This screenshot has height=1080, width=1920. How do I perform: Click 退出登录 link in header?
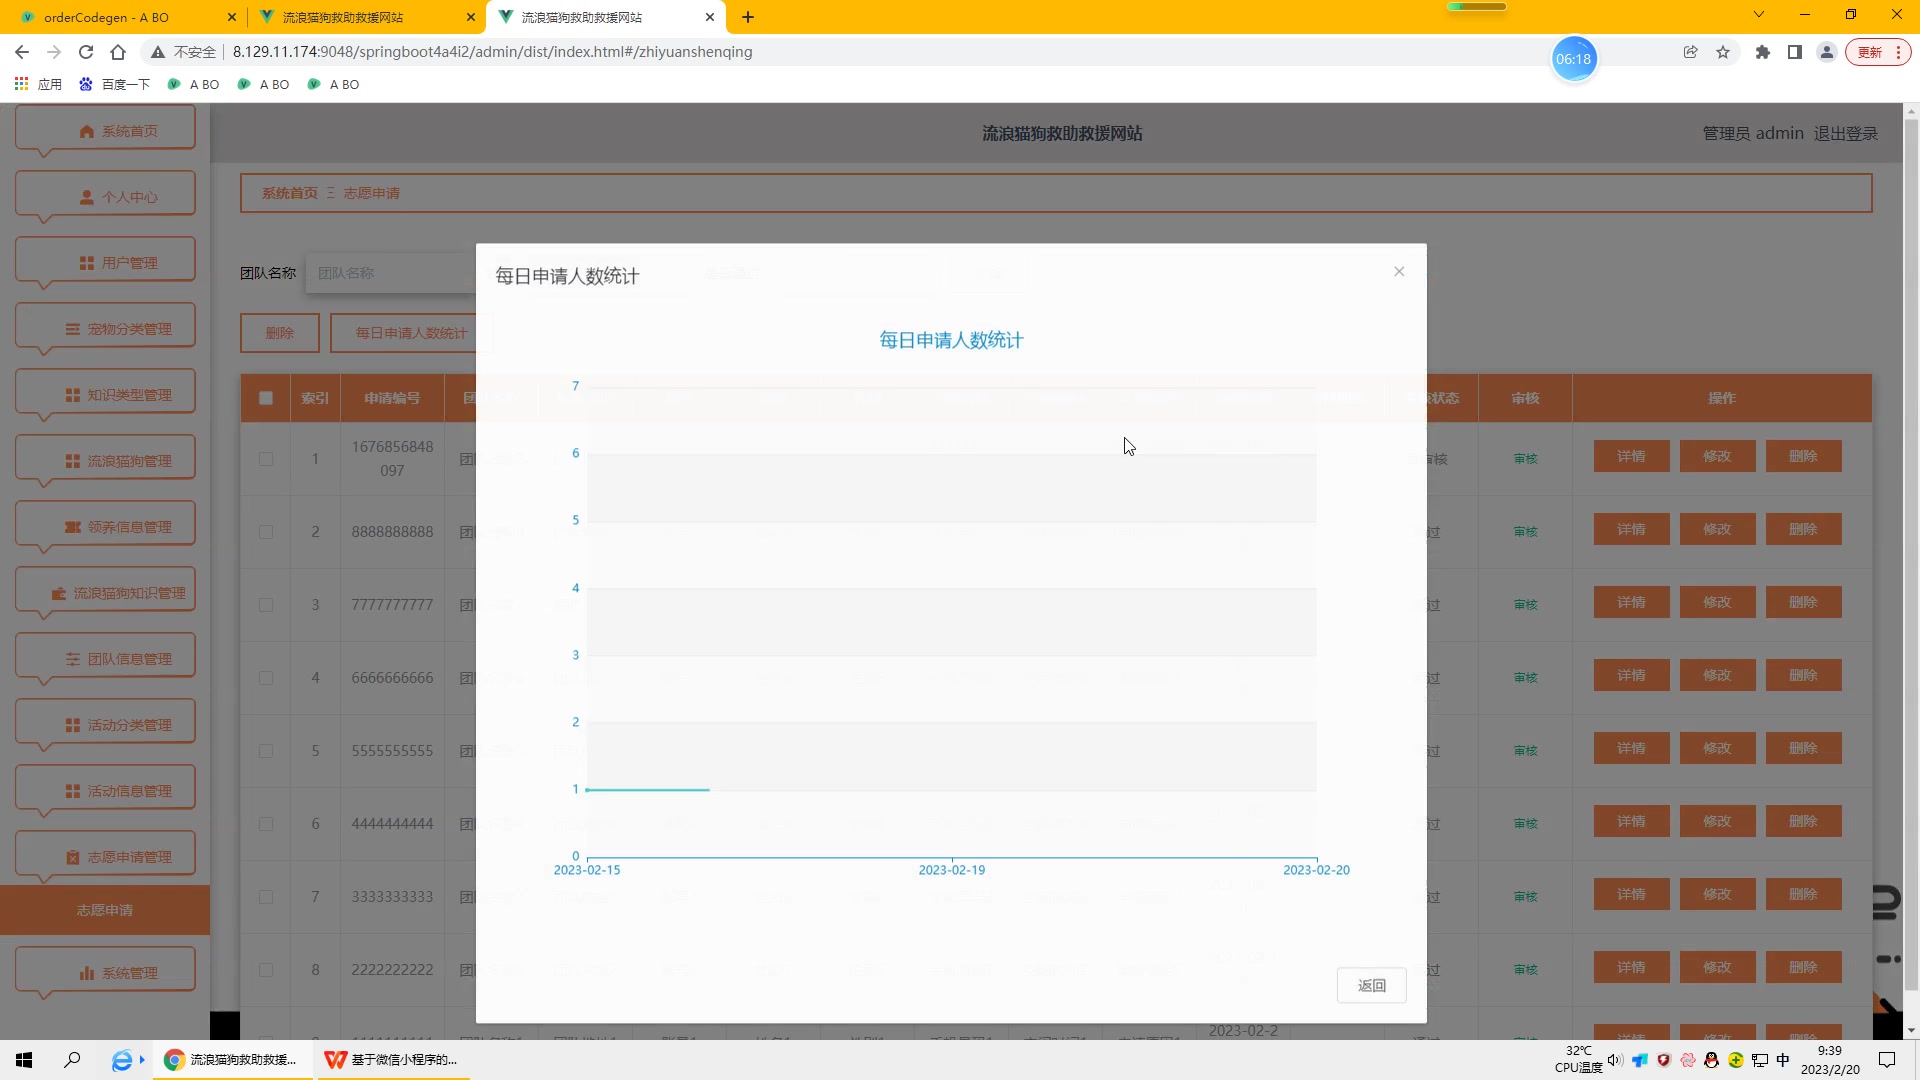[1845, 133]
